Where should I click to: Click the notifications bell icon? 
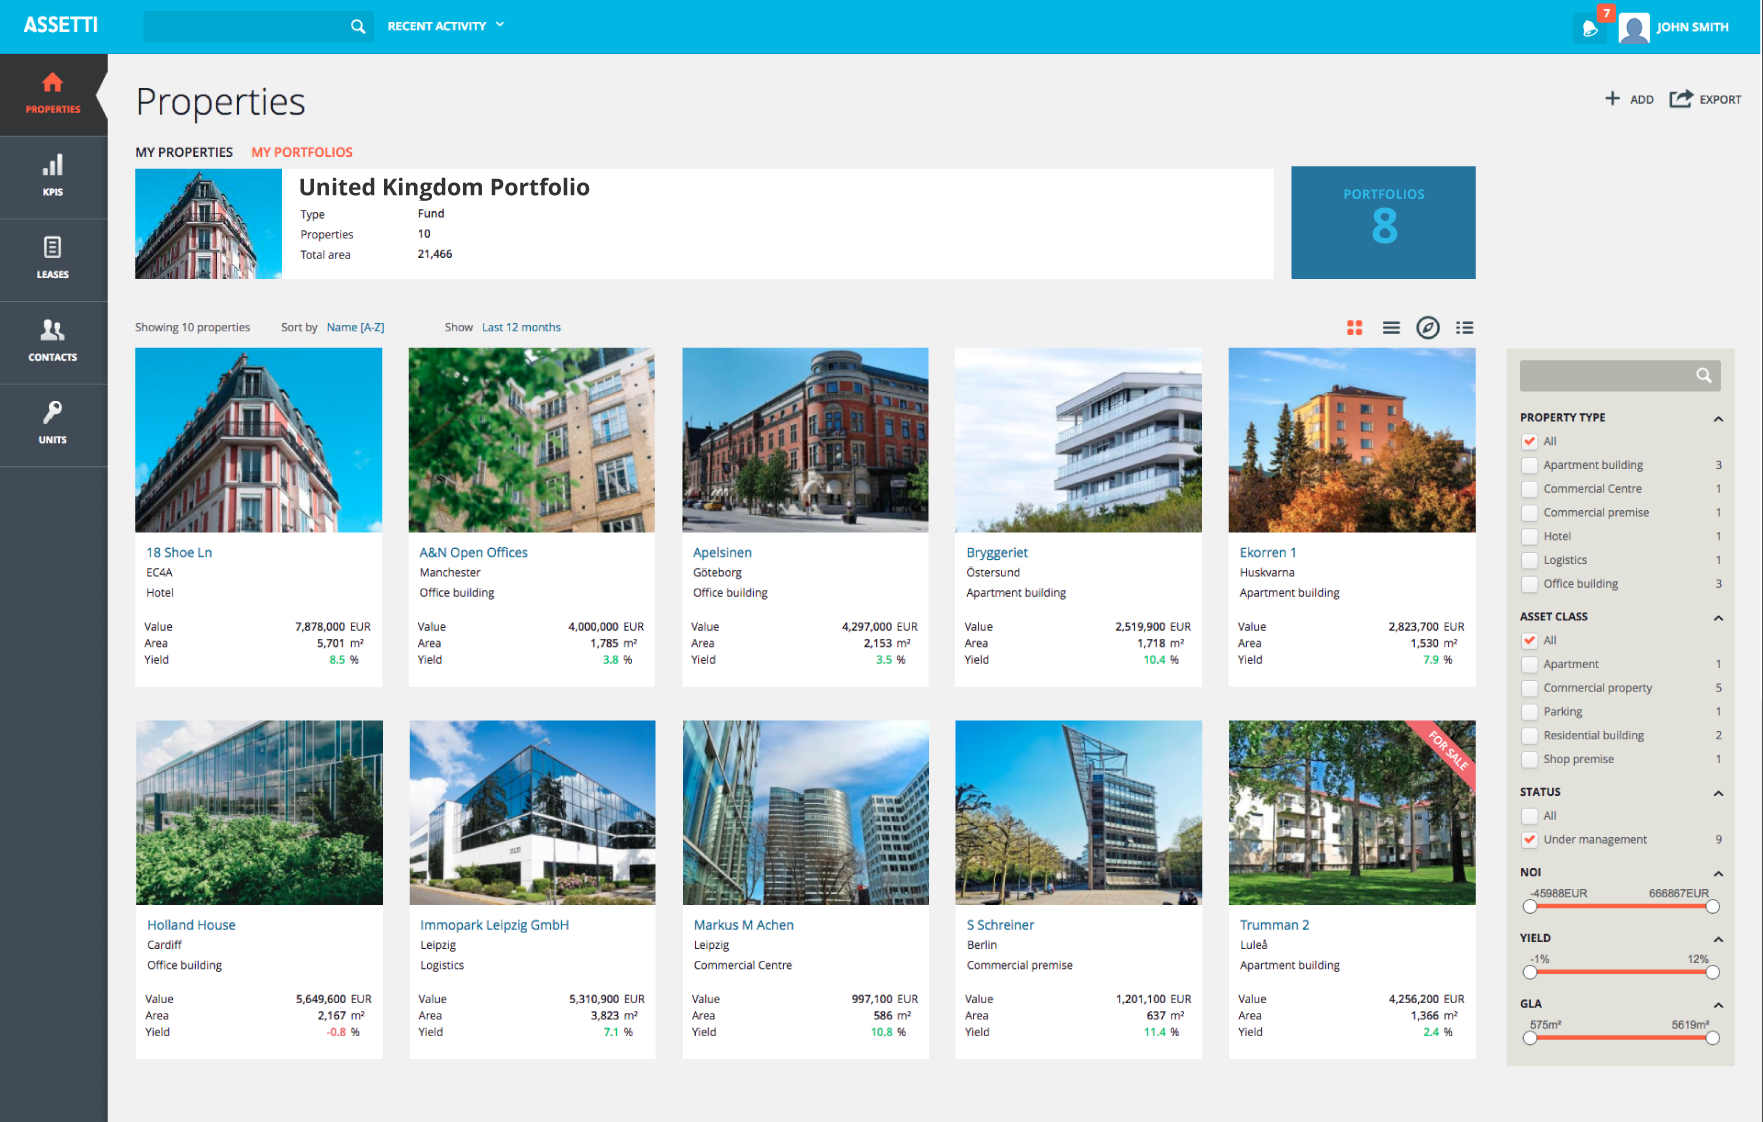click(1590, 28)
